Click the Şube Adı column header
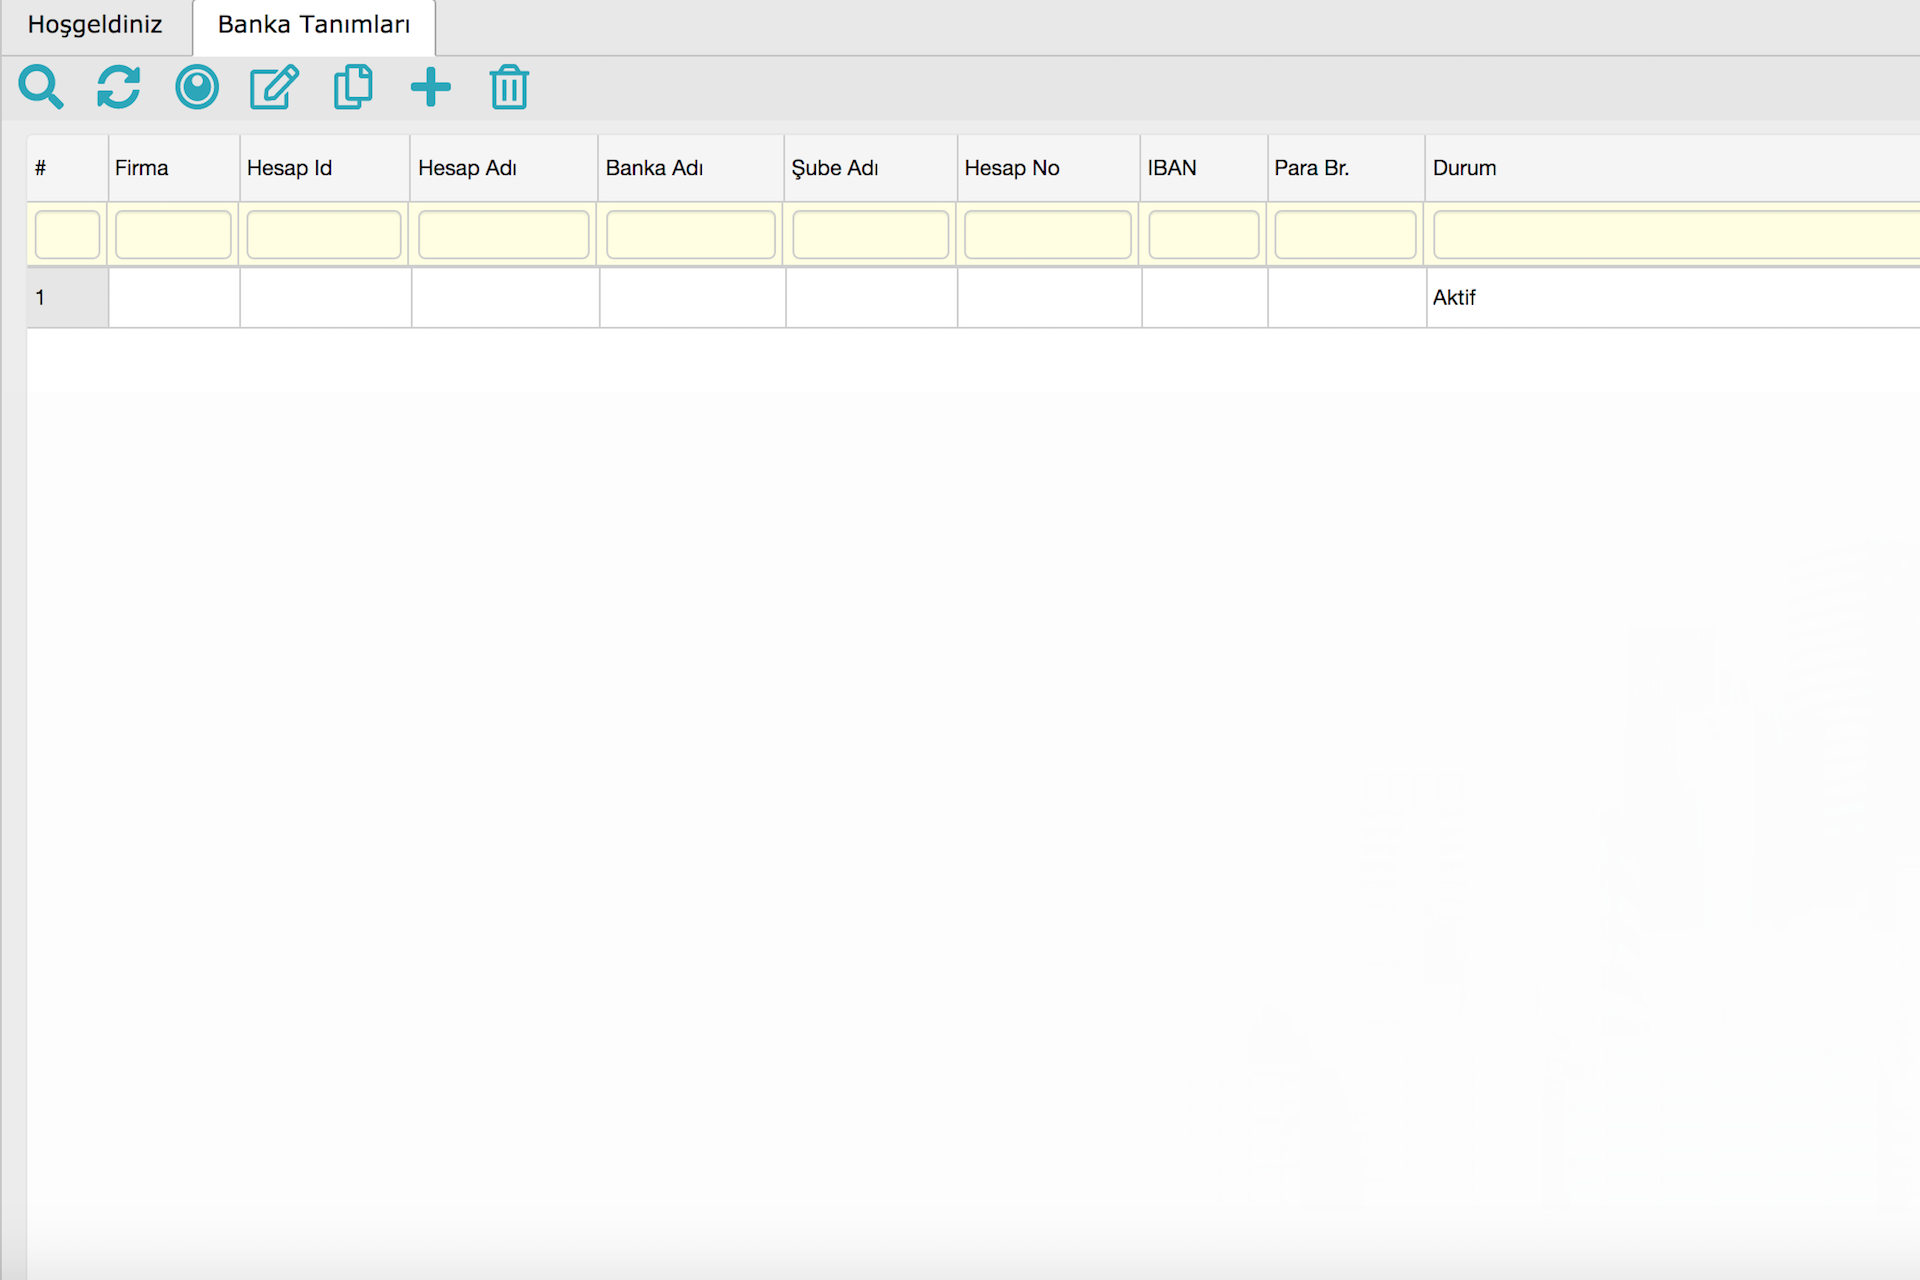The width and height of the screenshot is (1920, 1280). click(835, 168)
